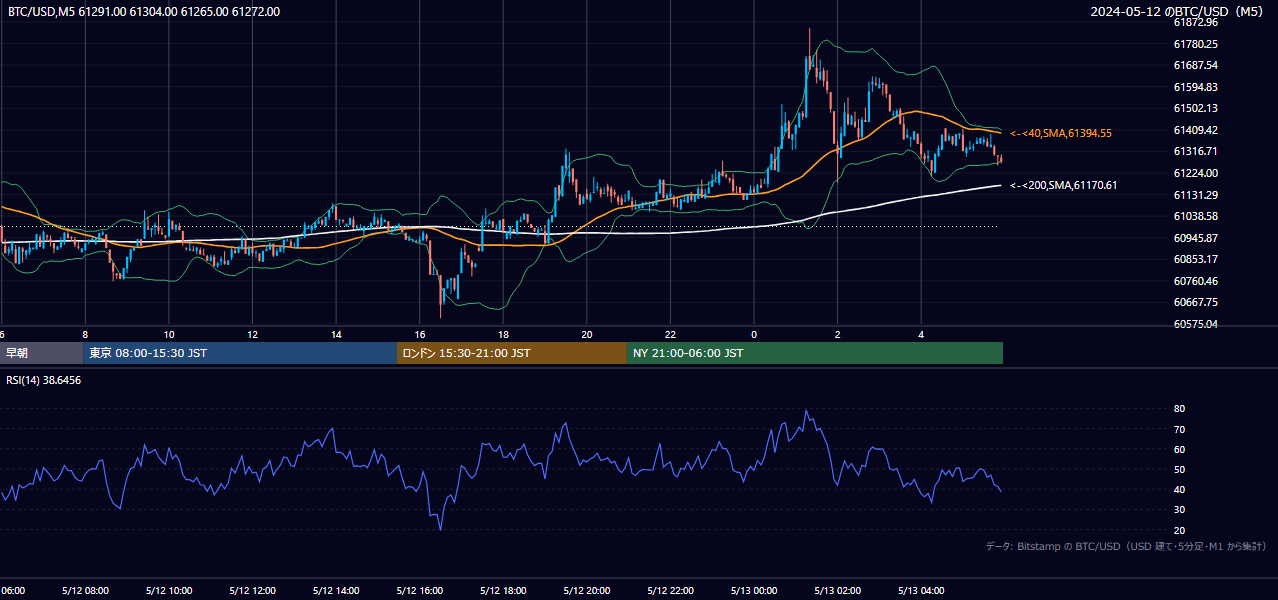This screenshot has height=600, width=1278.
Task: Click price axis value 61316.71
Action: (1195, 151)
